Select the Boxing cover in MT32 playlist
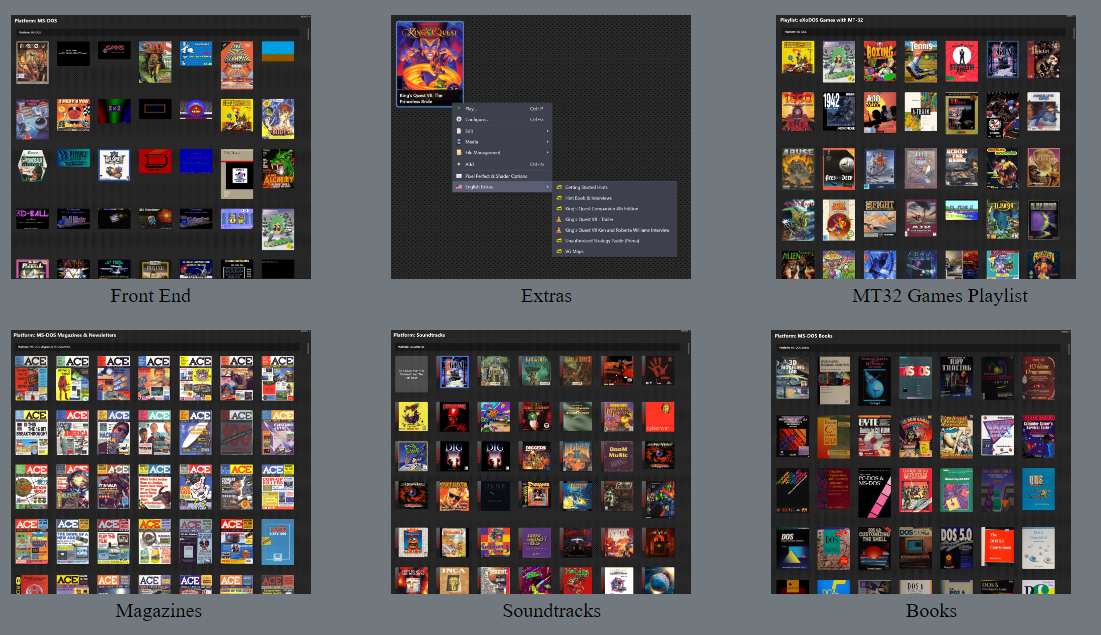 point(880,62)
